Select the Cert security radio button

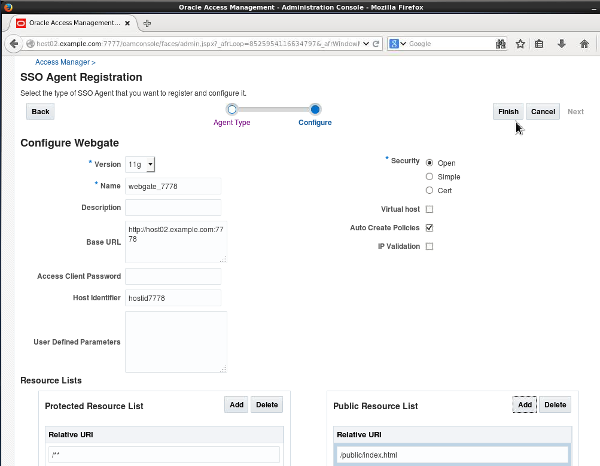coord(429,190)
